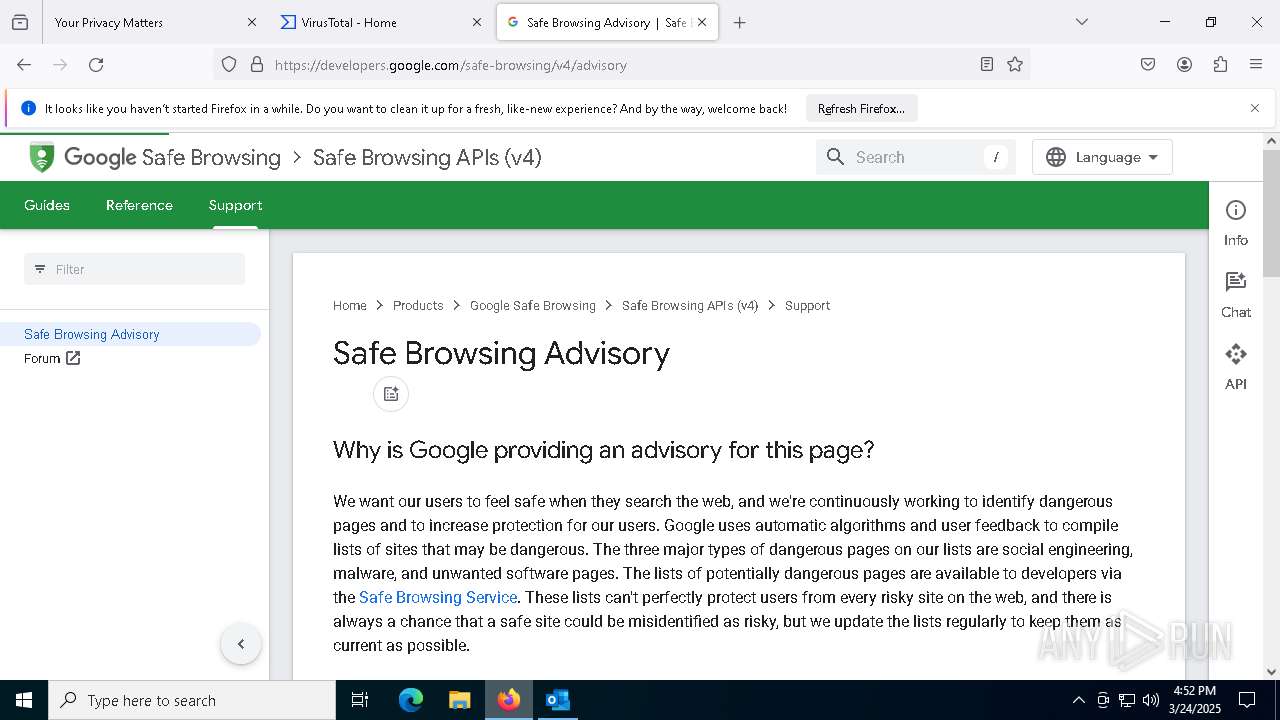This screenshot has width=1280, height=720.
Task: Open tracking protection shield icon
Action: pos(229,65)
